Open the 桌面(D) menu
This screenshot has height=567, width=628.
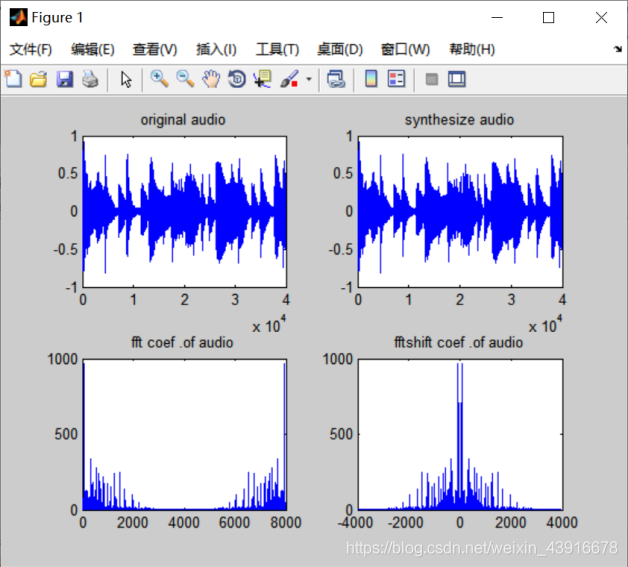340,50
